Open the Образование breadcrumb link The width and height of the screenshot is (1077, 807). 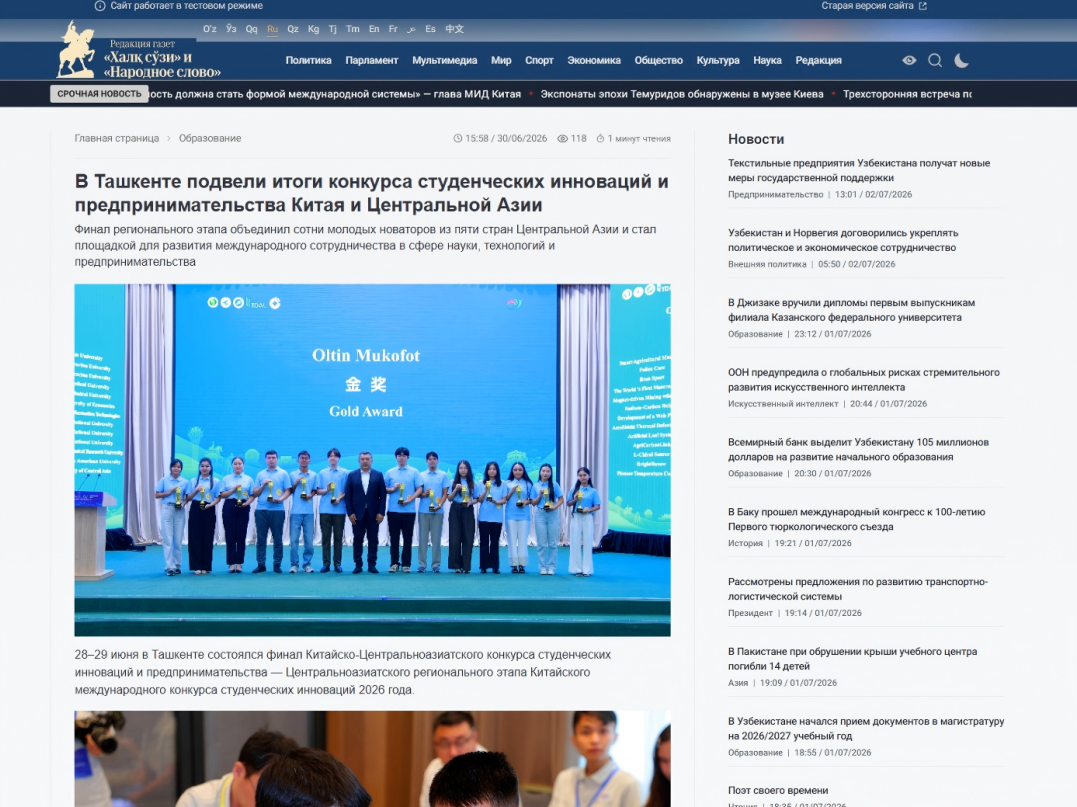(x=209, y=138)
